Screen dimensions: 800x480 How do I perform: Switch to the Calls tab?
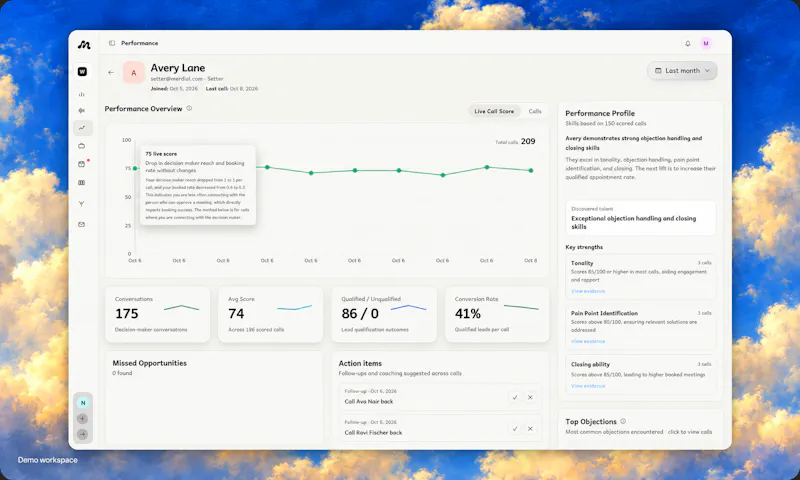point(535,111)
